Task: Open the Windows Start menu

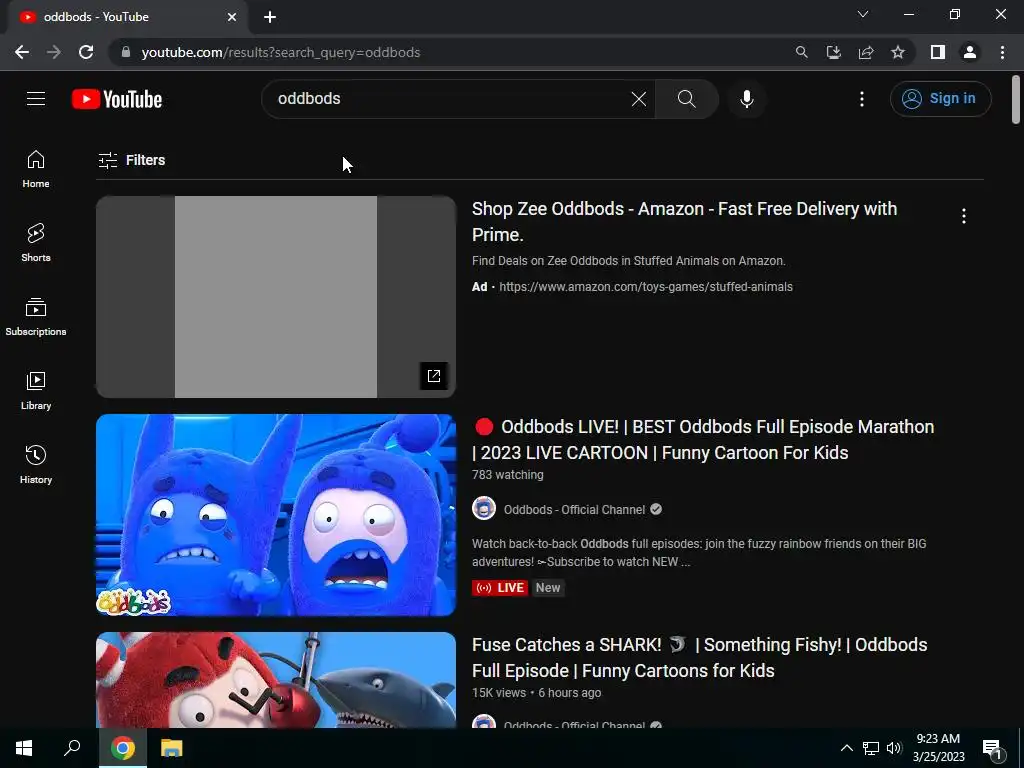Action: point(24,748)
